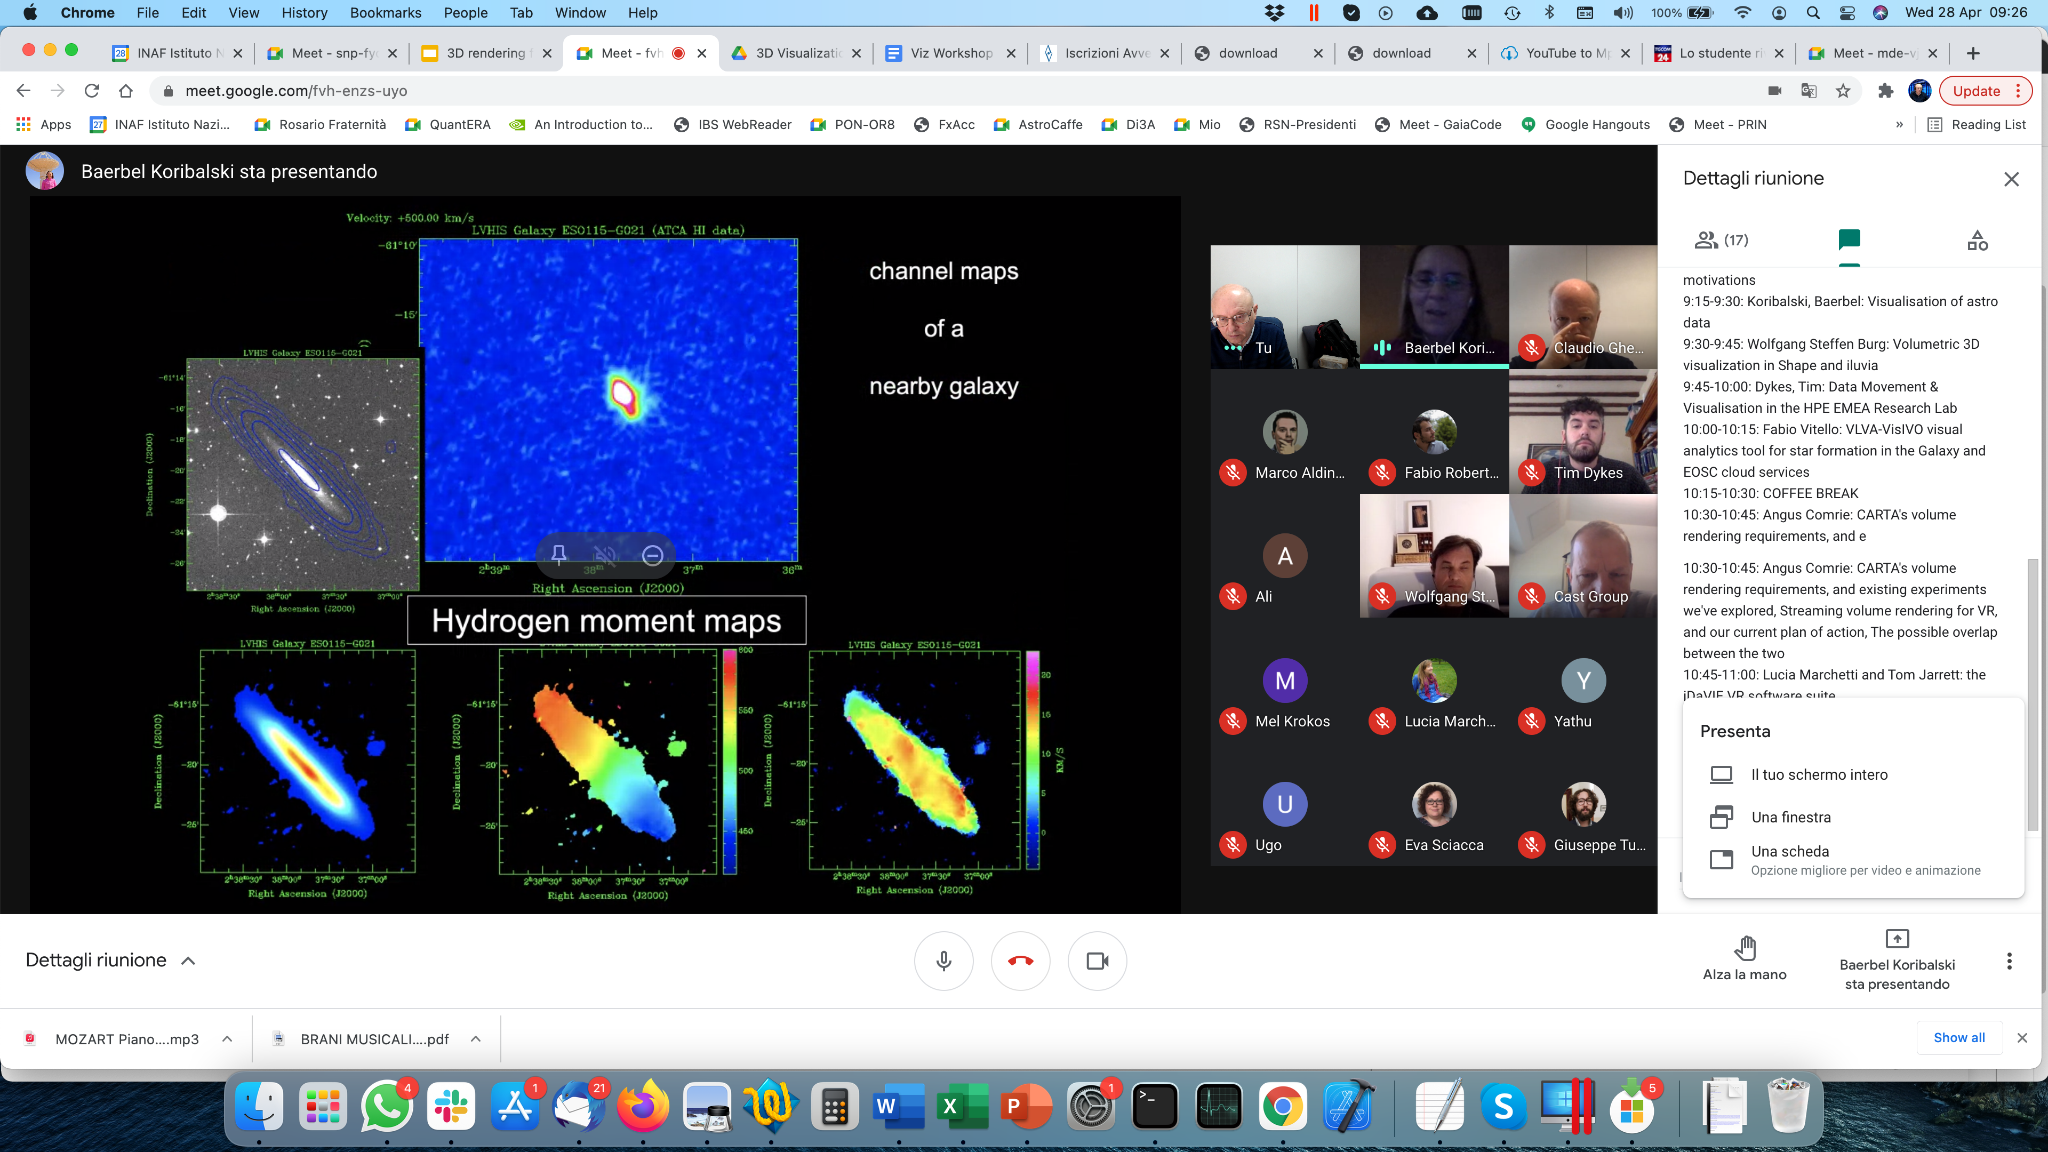Close the Dettagli riunione side panel
This screenshot has height=1152, width=2048.
2011,179
